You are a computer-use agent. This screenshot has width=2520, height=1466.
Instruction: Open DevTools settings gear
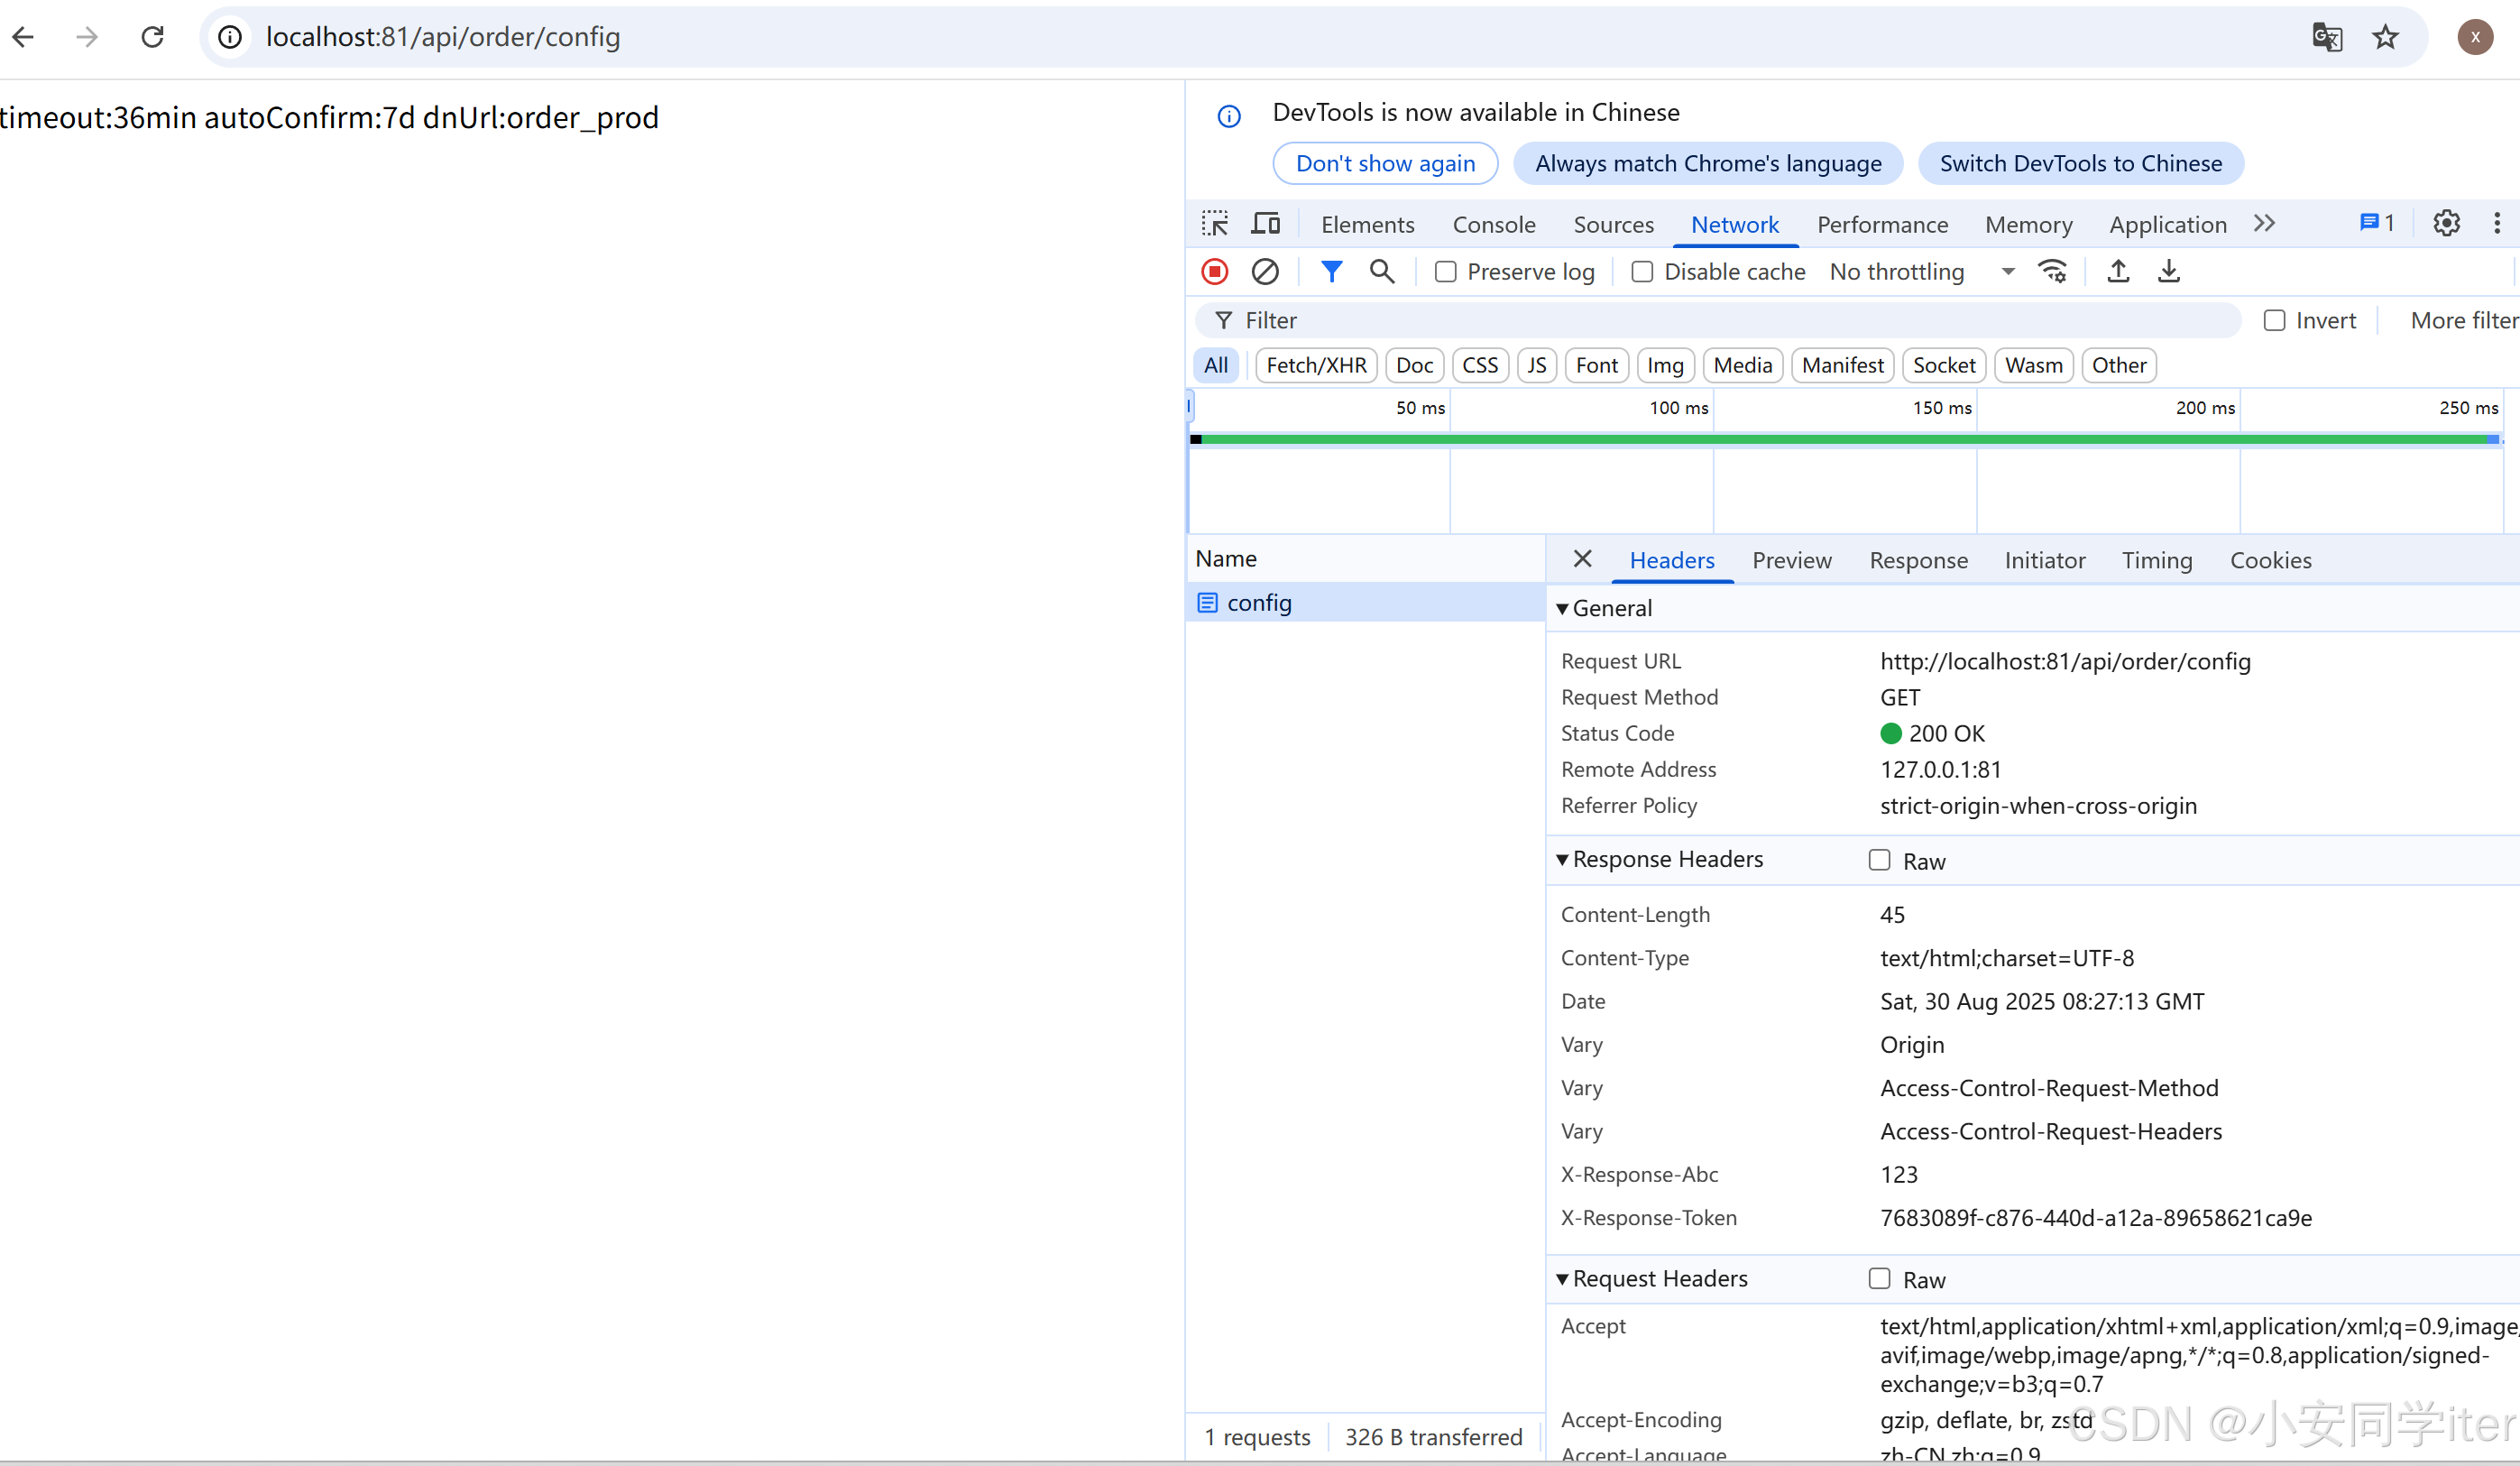click(x=2446, y=223)
